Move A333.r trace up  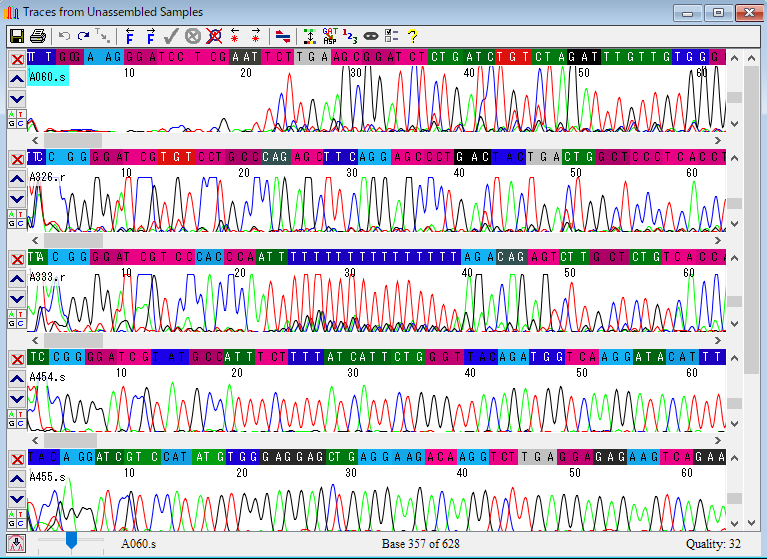17,279
